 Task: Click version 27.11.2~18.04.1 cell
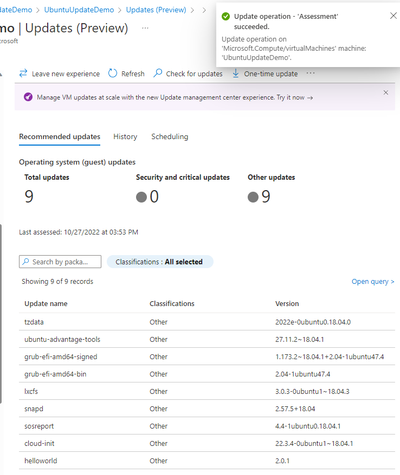point(299,339)
